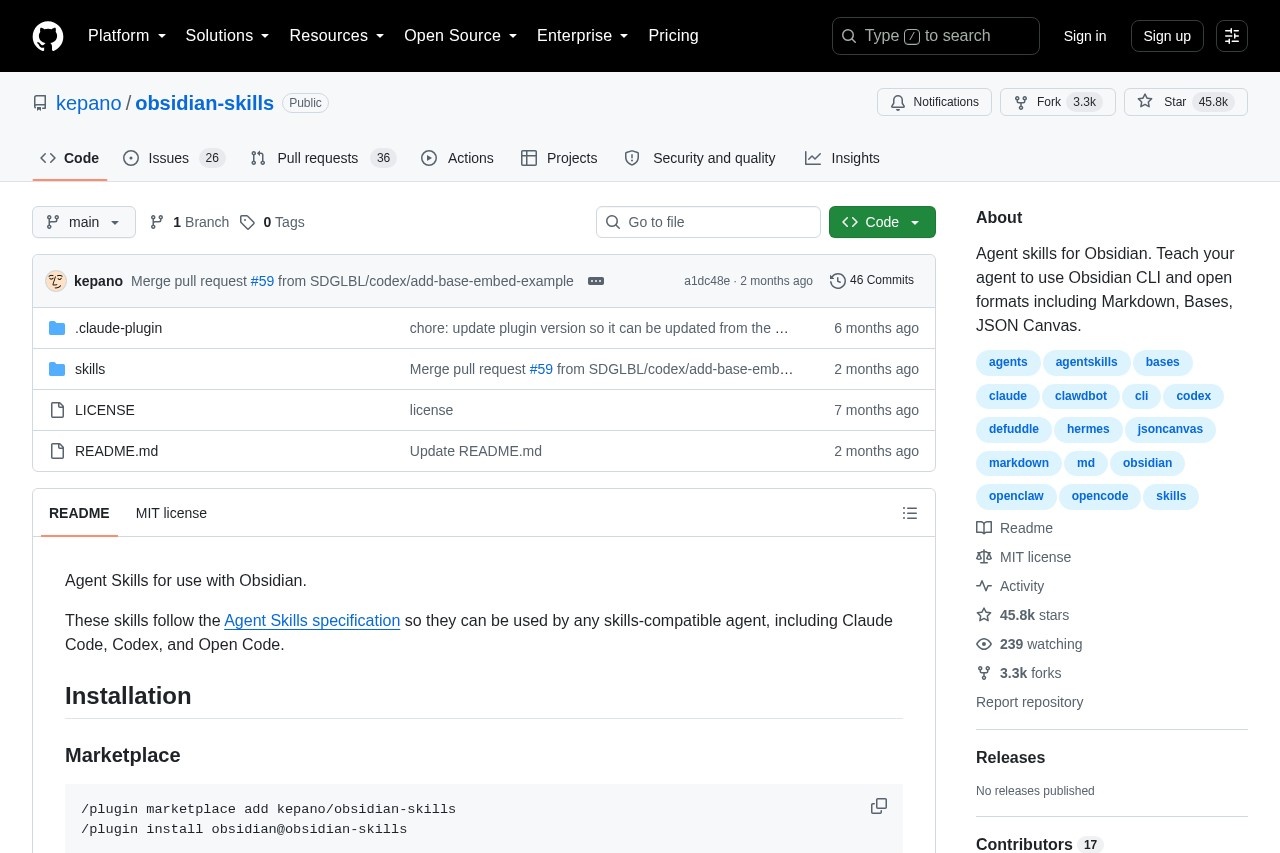
Task: View the 46 Commits history
Action: 872,281
